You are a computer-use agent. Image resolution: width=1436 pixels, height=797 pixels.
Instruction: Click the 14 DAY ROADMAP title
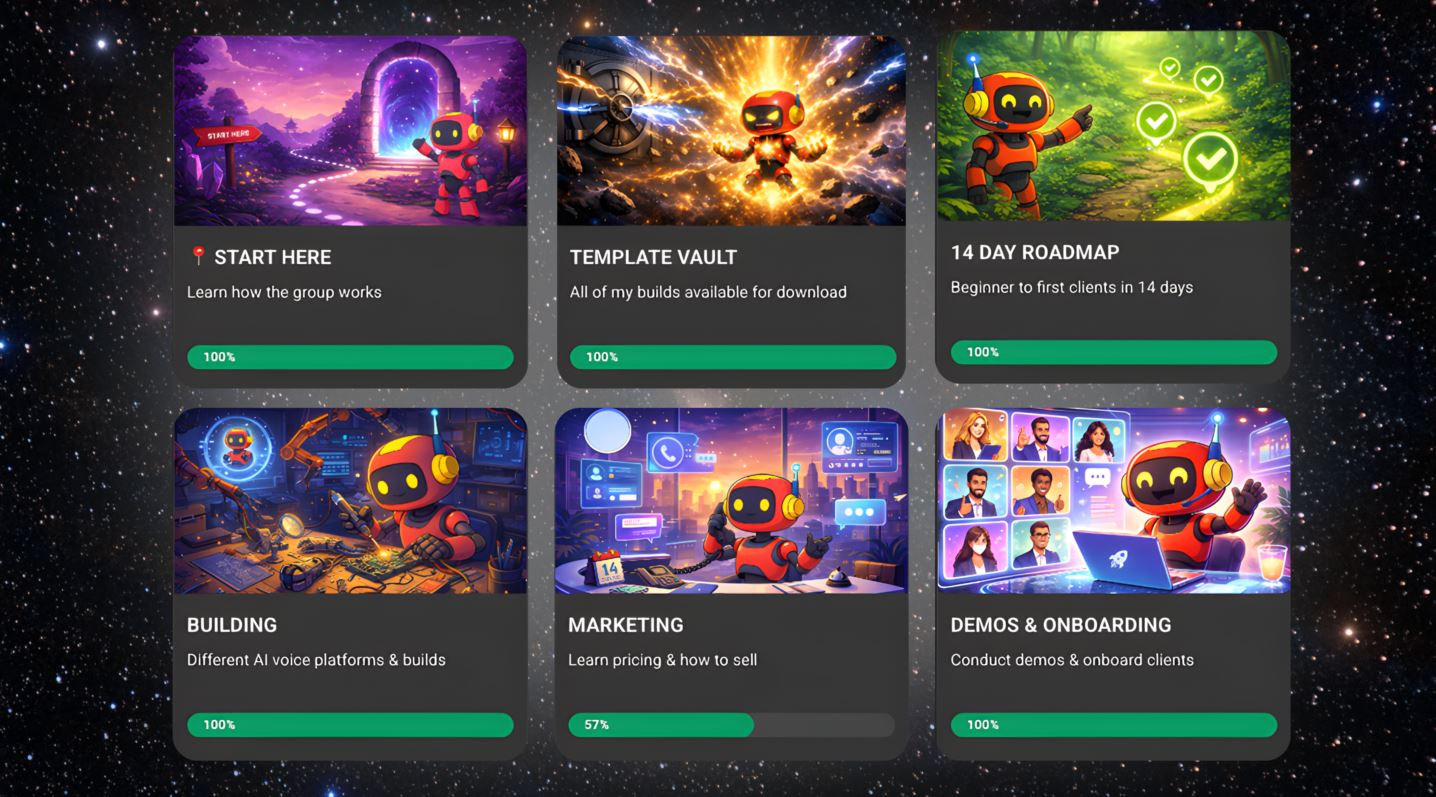tap(1035, 252)
